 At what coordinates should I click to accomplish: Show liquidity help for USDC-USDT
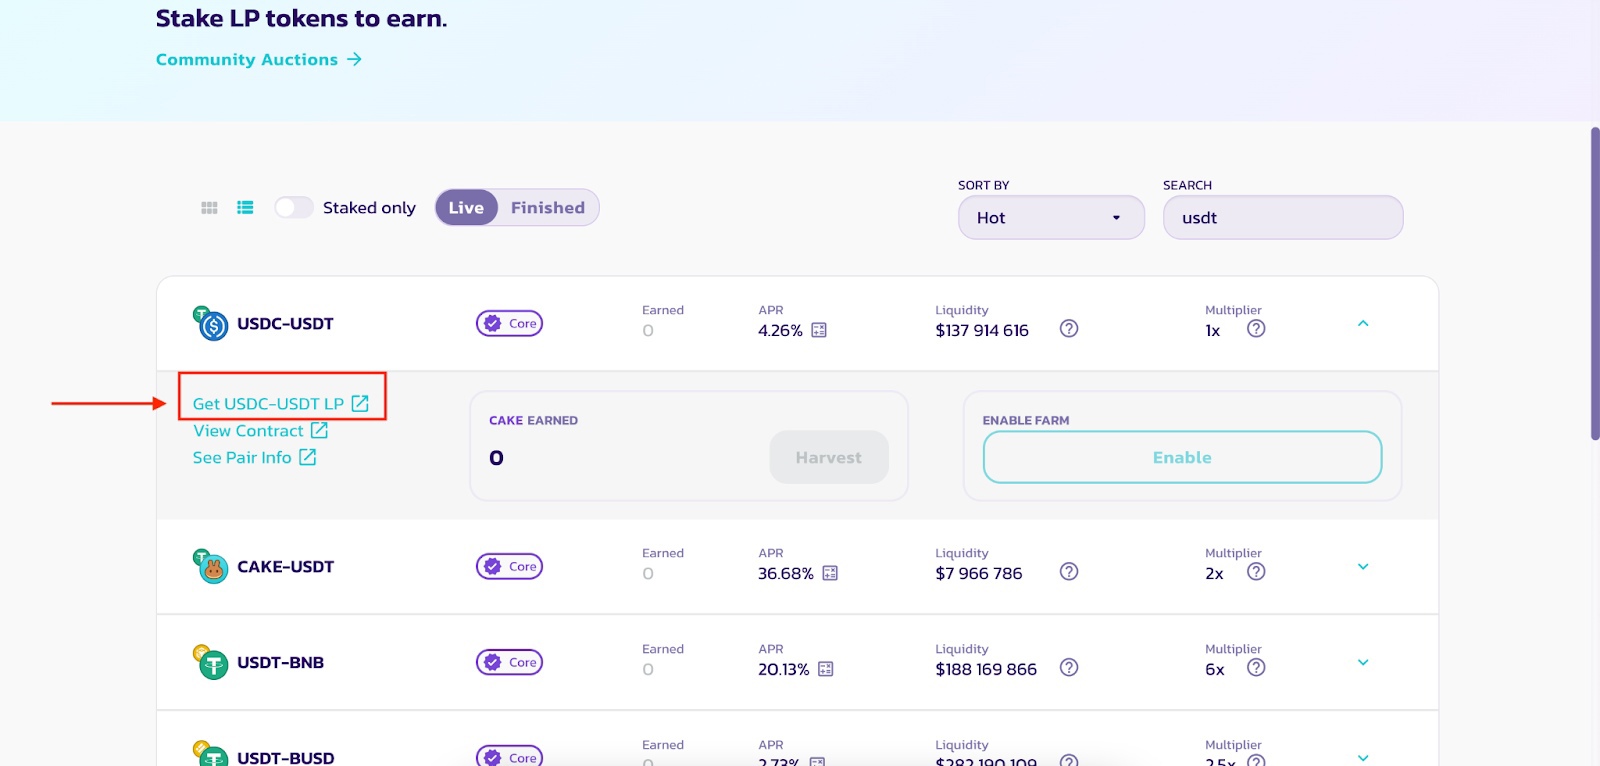click(x=1069, y=328)
